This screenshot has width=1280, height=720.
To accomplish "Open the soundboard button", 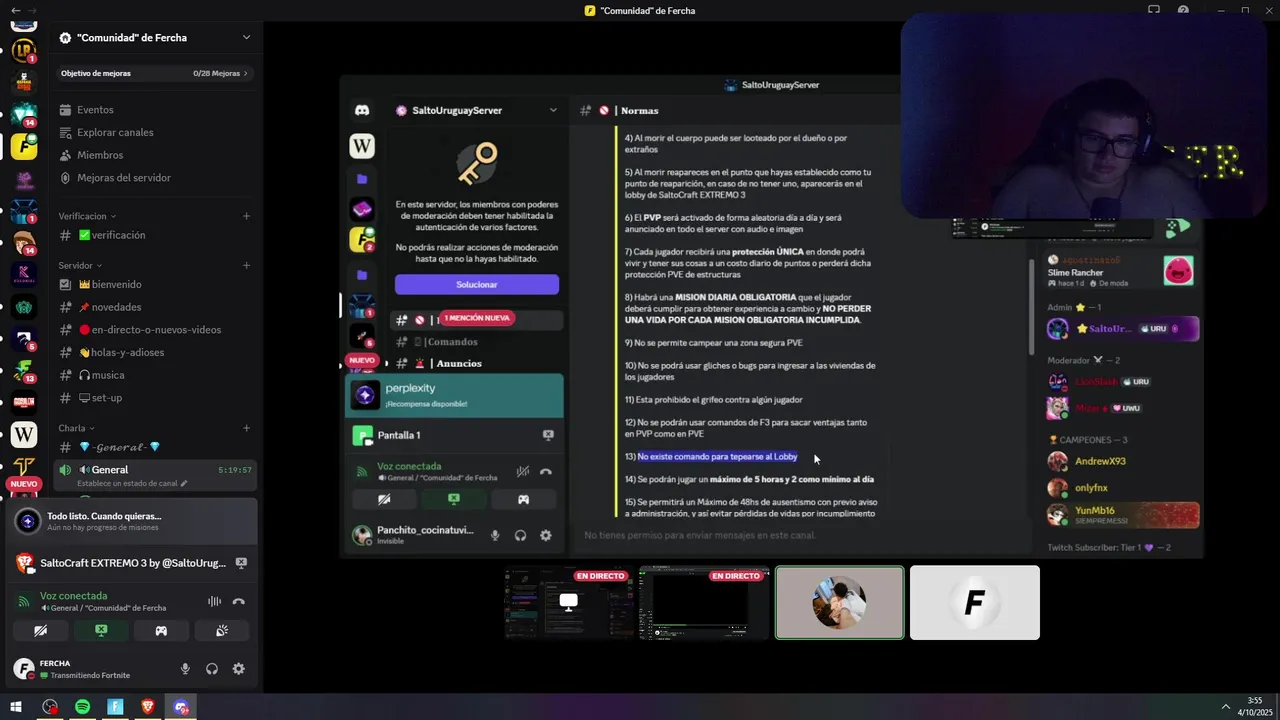I will pos(221,631).
